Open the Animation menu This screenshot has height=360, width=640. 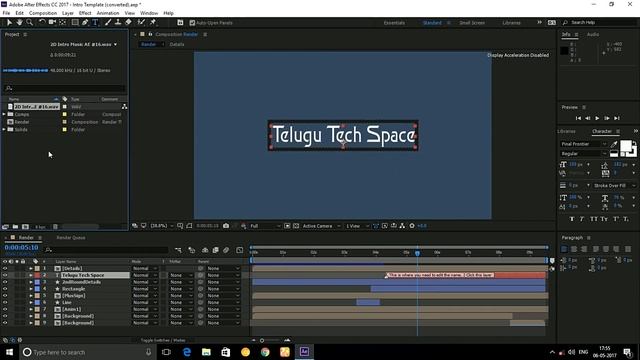[x=108, y=13]
